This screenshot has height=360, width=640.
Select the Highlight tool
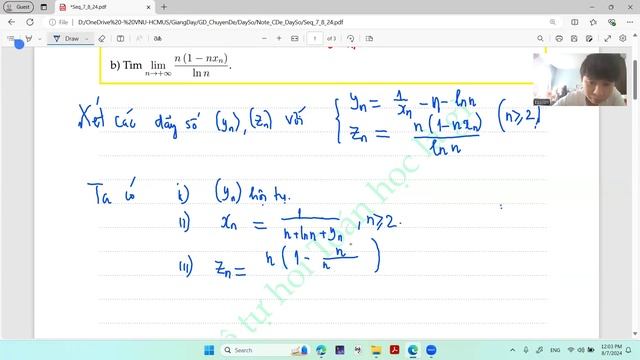tap(29, 38)
